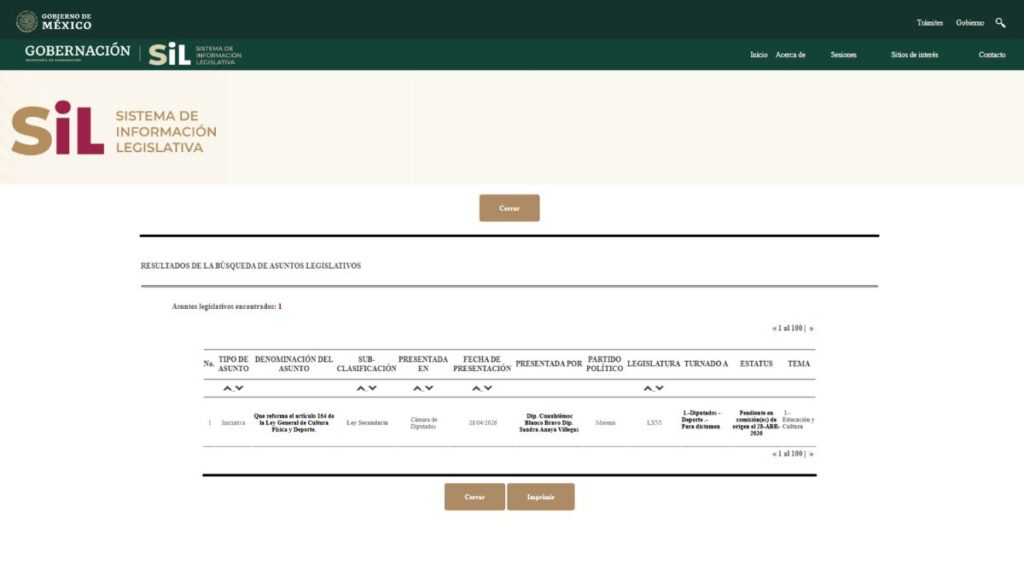1024x576 pixels.
Task: Click the top Cerrar button
Action: click(509, 208)
